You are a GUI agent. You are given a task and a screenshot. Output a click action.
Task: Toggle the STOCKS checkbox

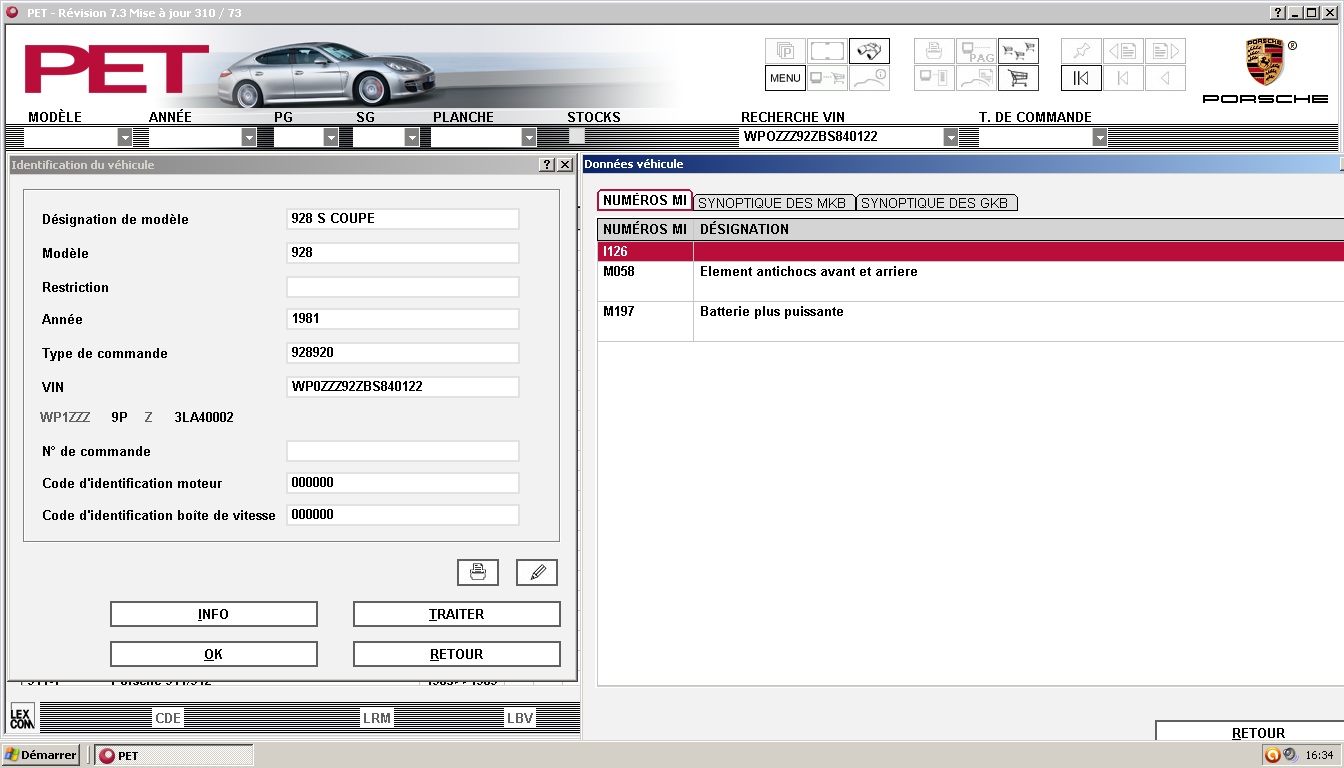tap(577, 136)
